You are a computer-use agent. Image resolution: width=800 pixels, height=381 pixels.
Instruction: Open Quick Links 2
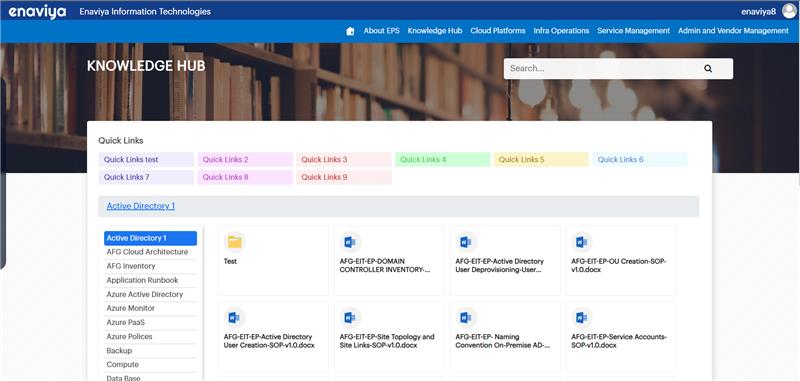pos(245,160)
